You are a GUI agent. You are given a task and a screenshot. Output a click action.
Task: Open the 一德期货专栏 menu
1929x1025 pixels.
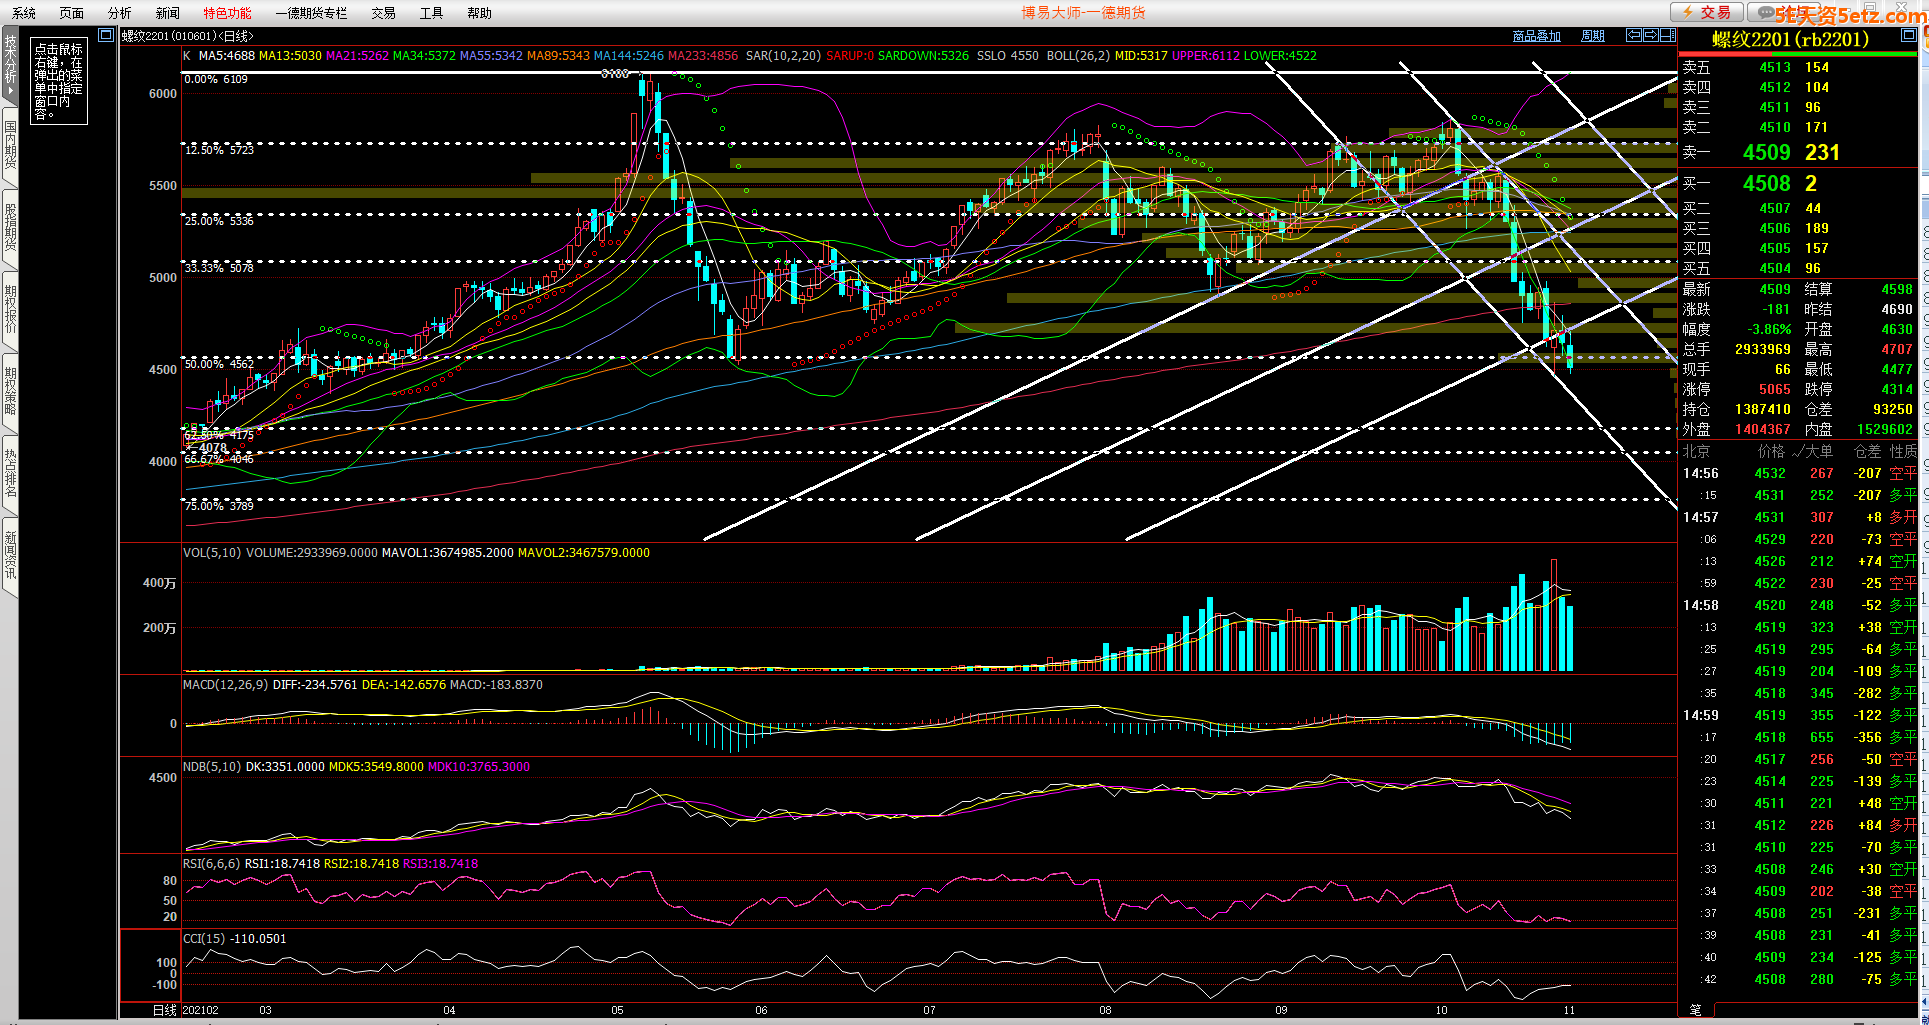[x=311, y=13]
